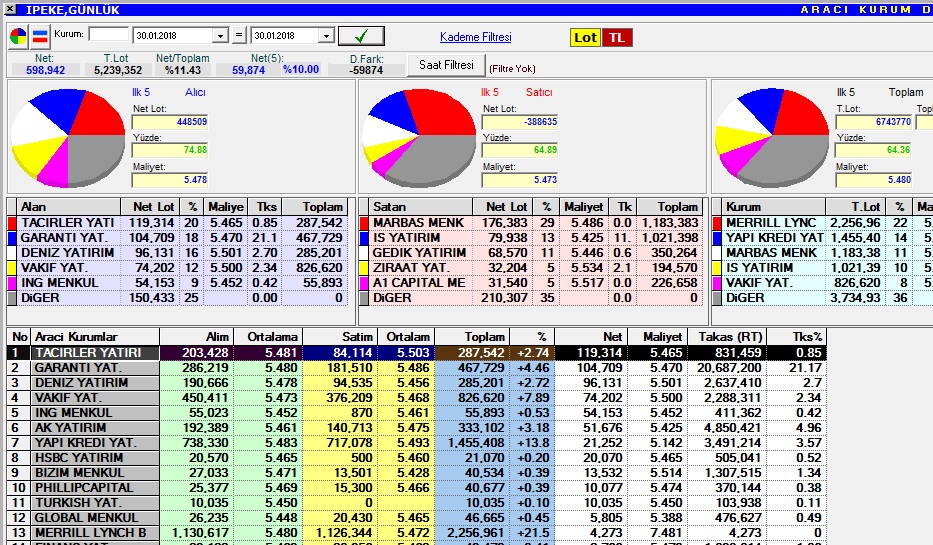Screen dimensions: 933x545
Task: Close the IPEKE window via X
Action: tap(10, 9)
